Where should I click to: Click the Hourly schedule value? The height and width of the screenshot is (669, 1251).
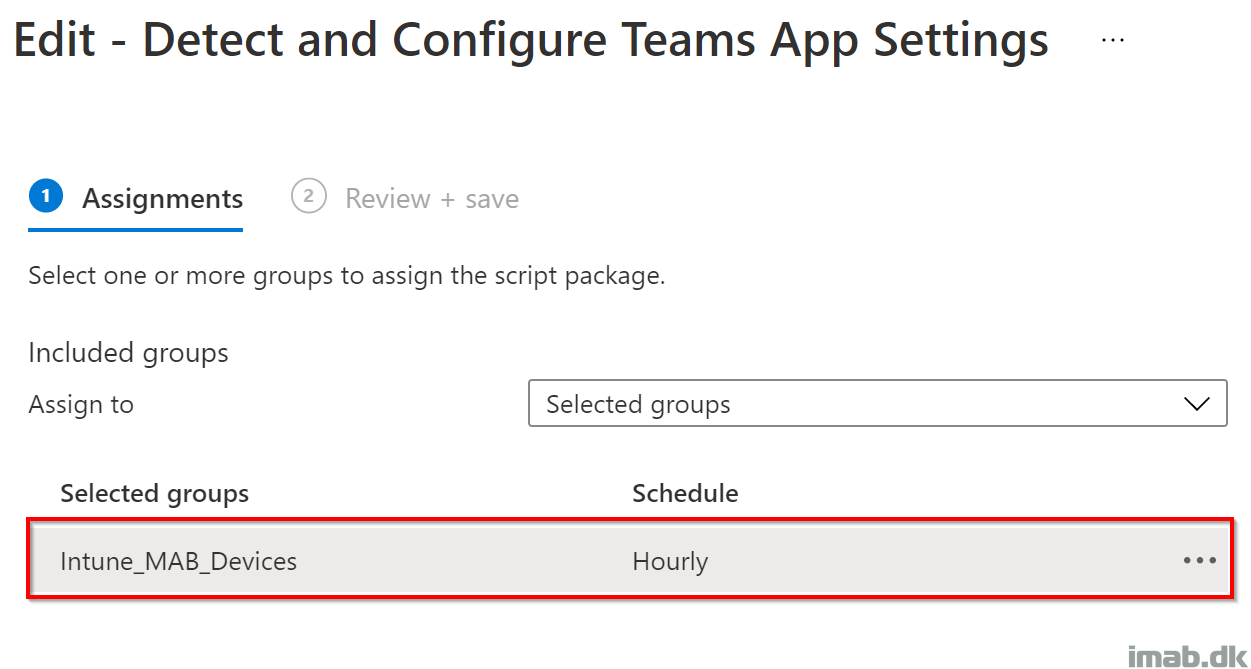(x=670, y=561)
